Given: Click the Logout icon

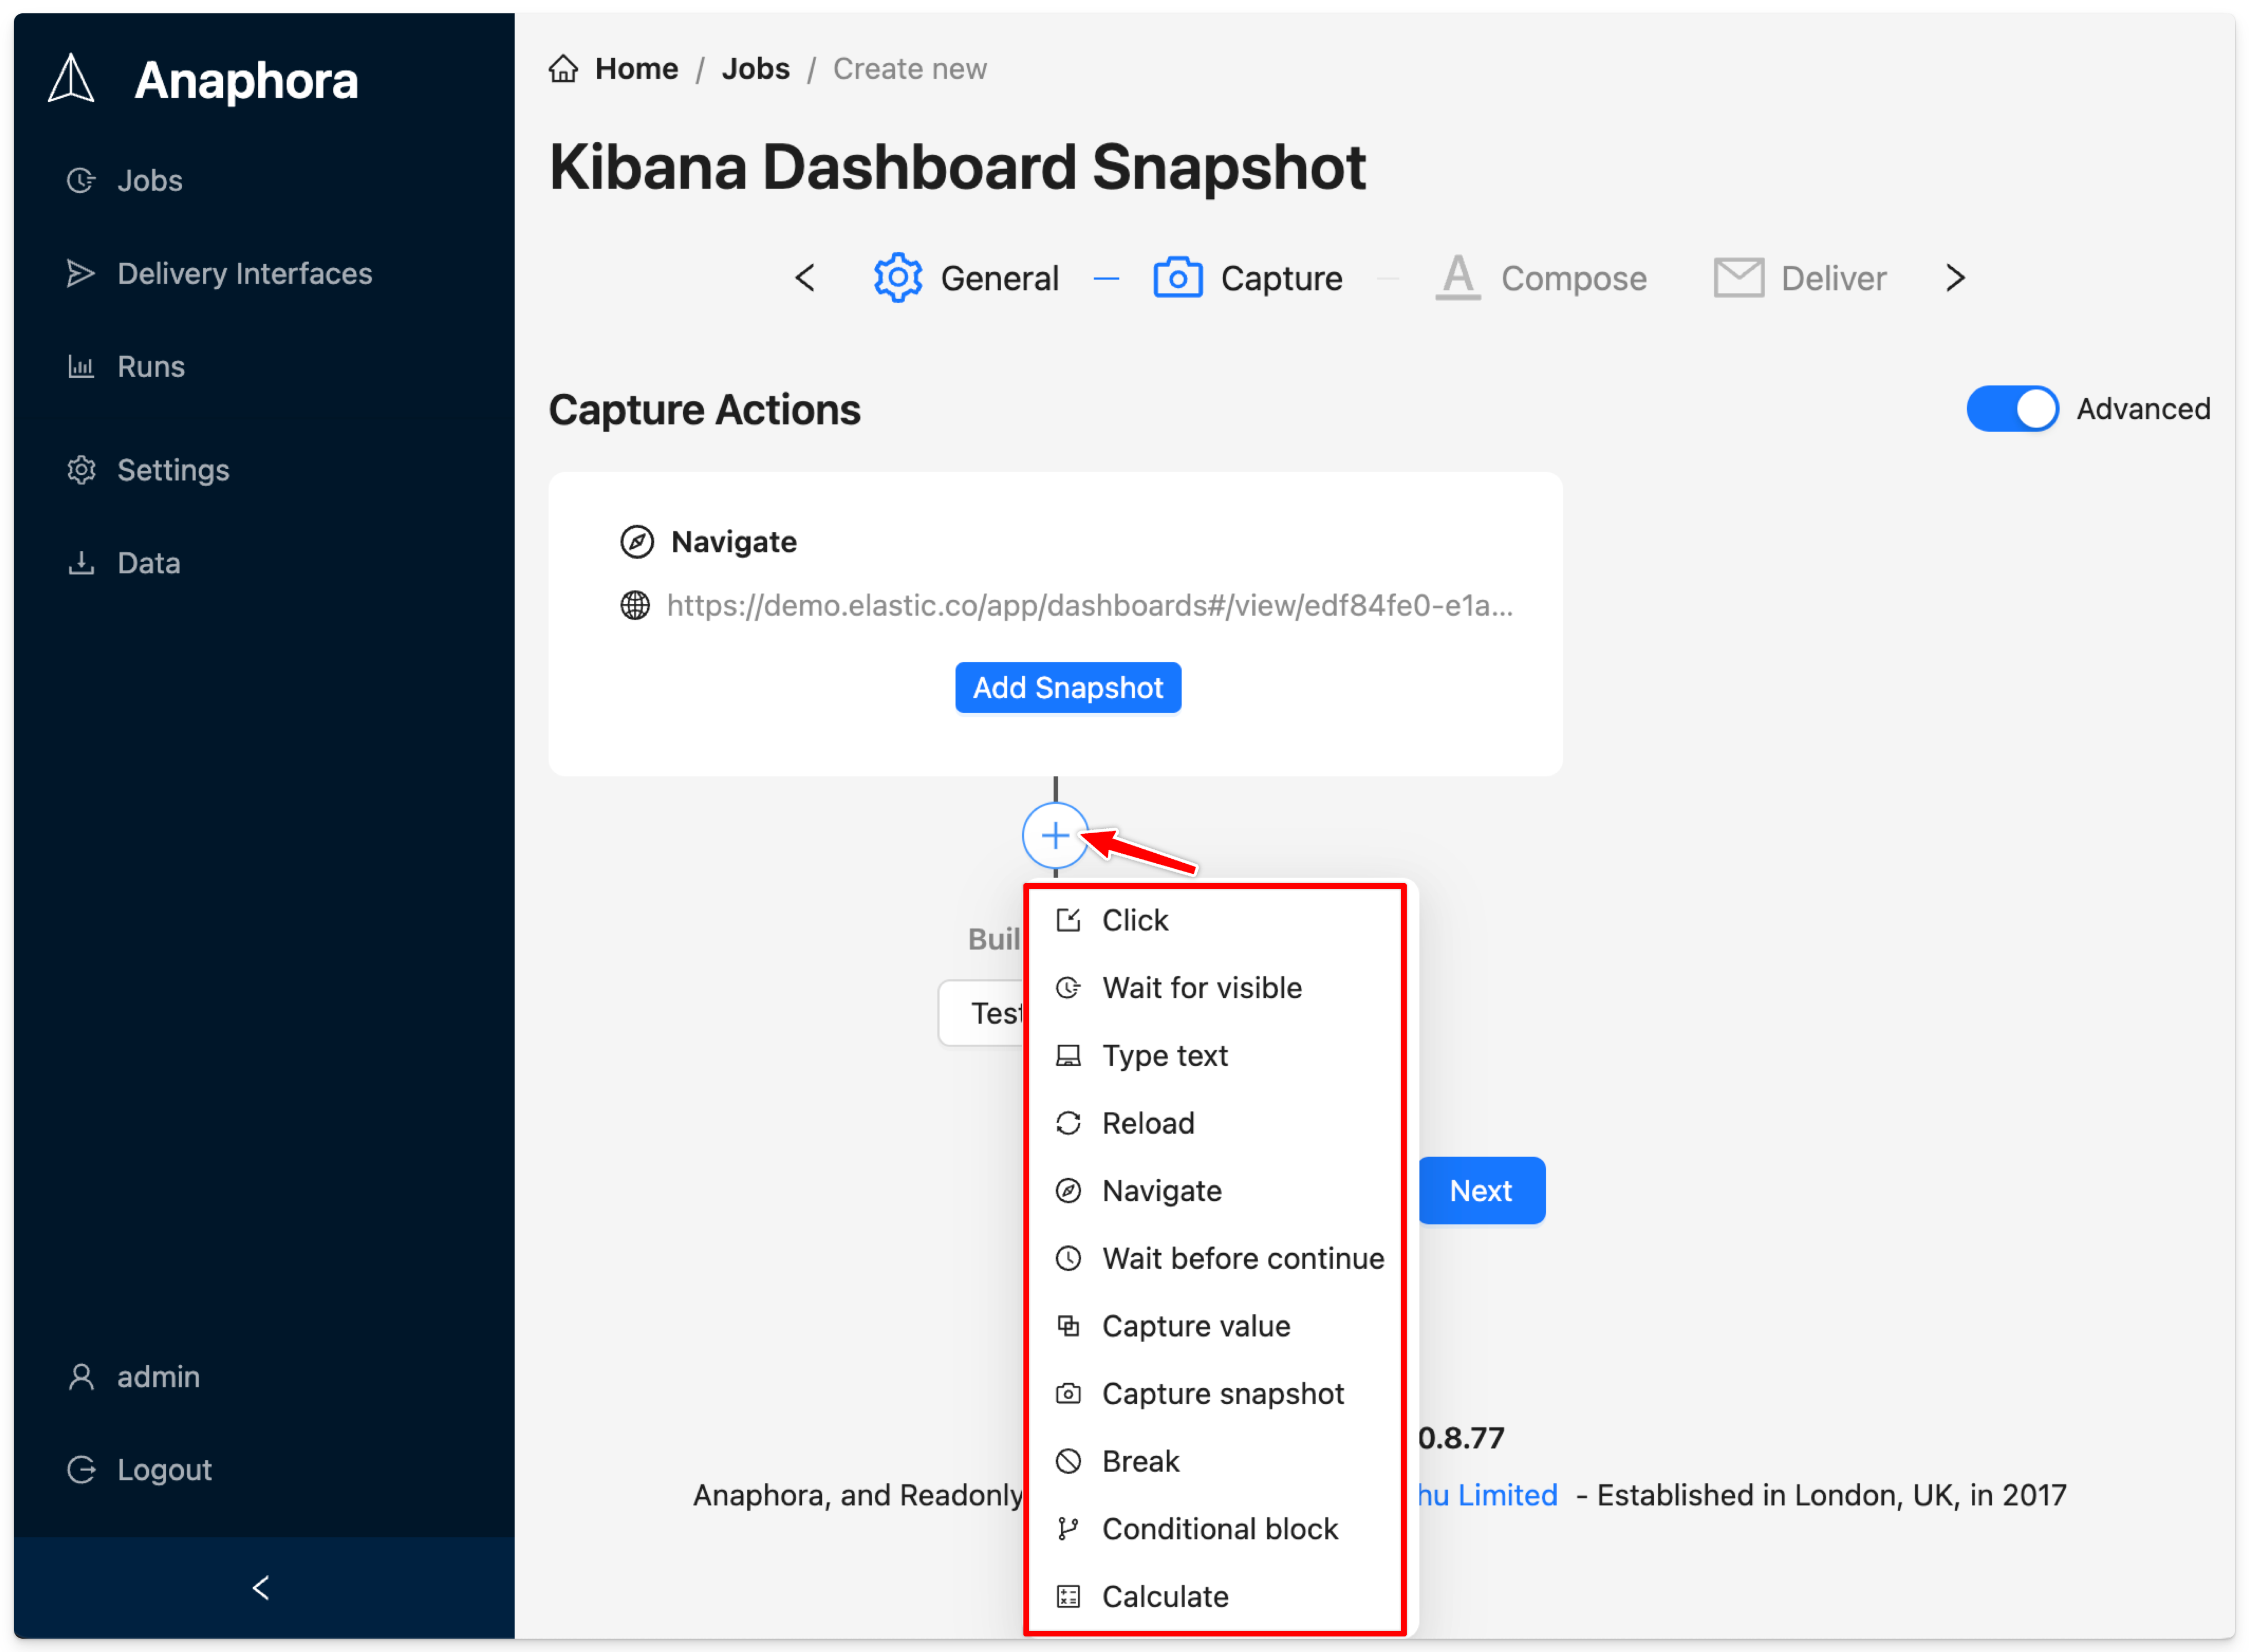Looking at the screenshot, I should [x=81, y=1469].
